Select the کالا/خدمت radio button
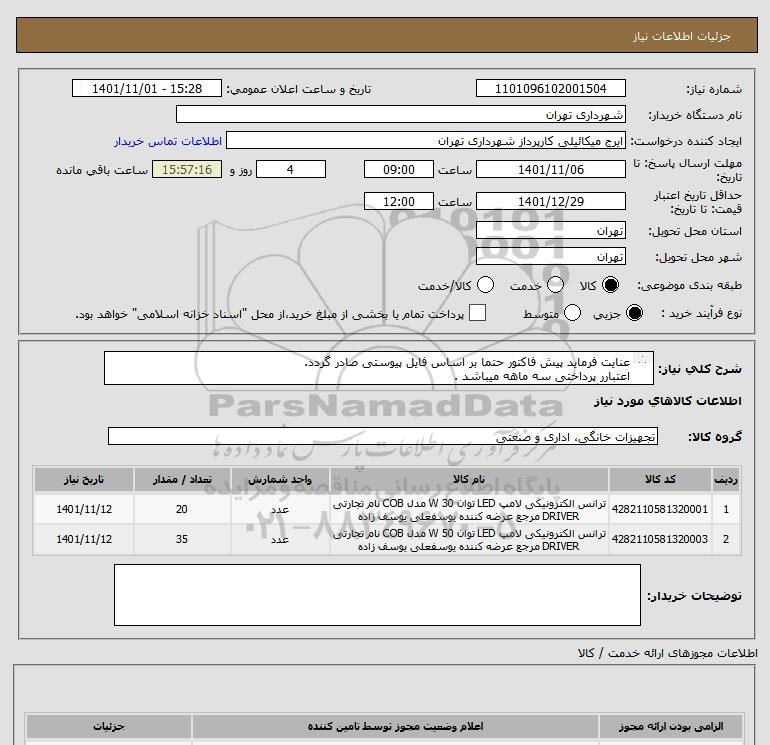 486,285
